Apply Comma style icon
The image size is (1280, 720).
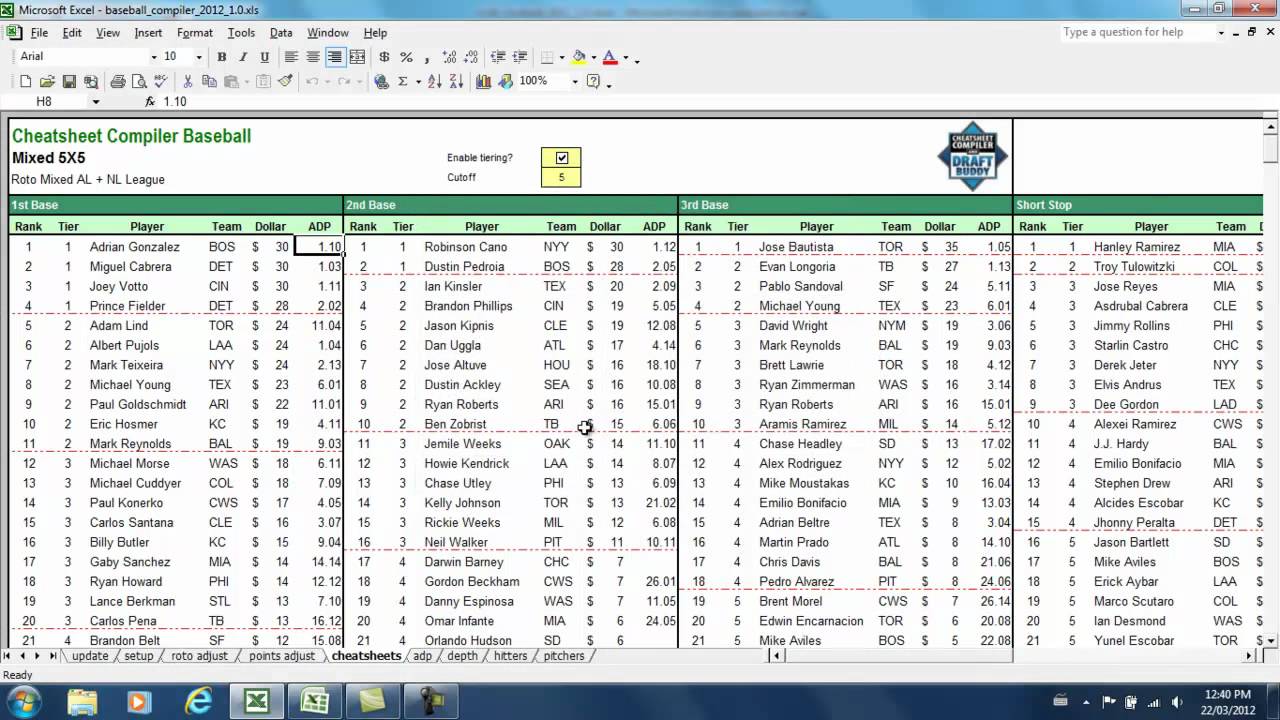point(427,57)
